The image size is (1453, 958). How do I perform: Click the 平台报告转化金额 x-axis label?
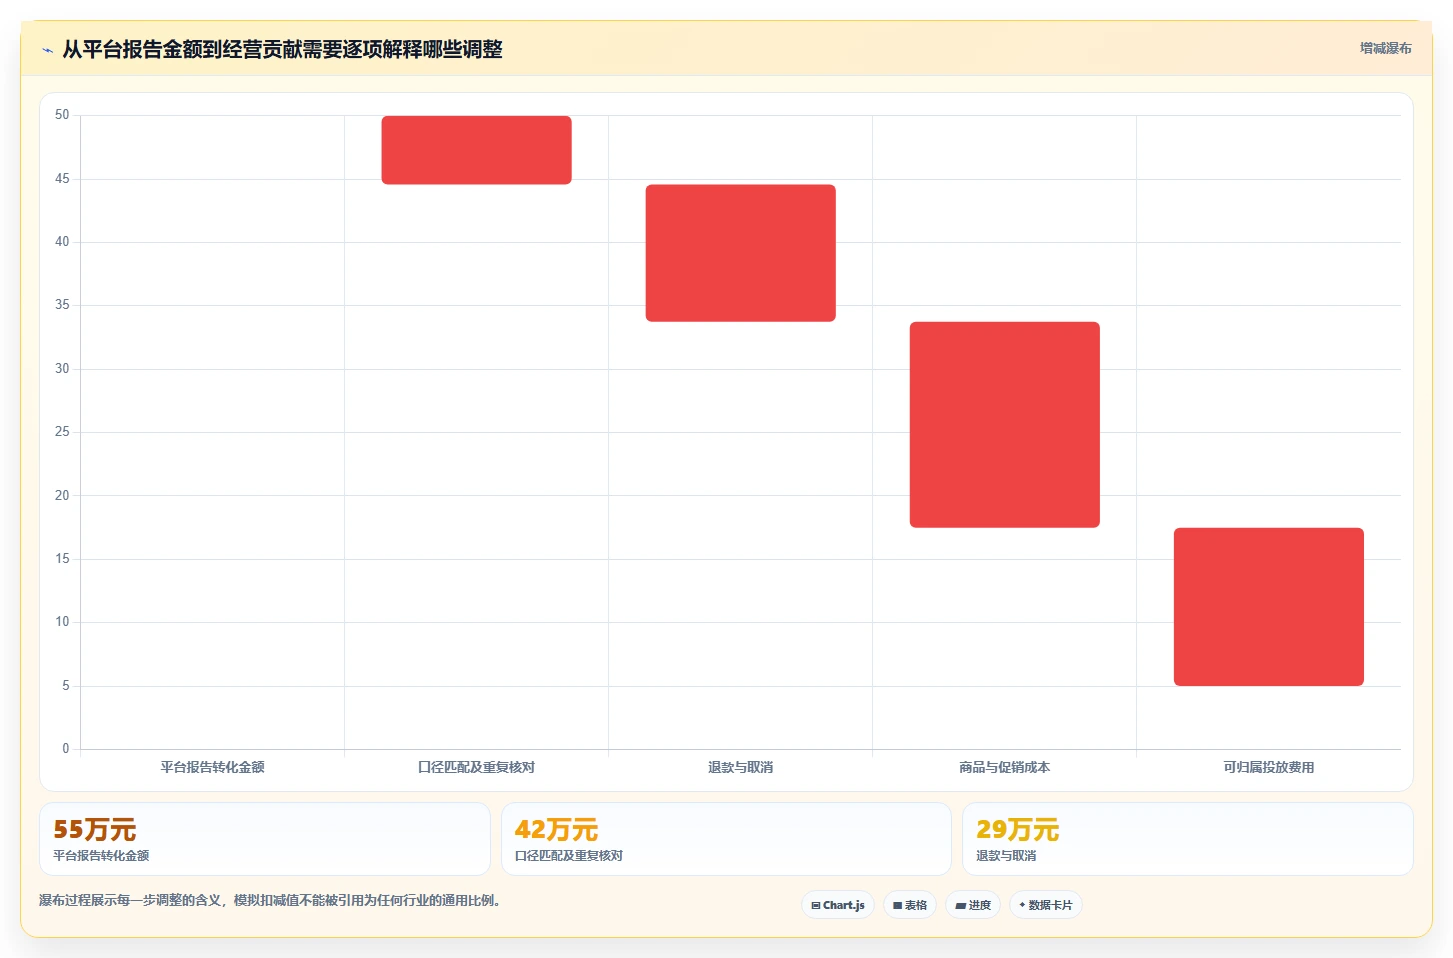pos(212,767)
